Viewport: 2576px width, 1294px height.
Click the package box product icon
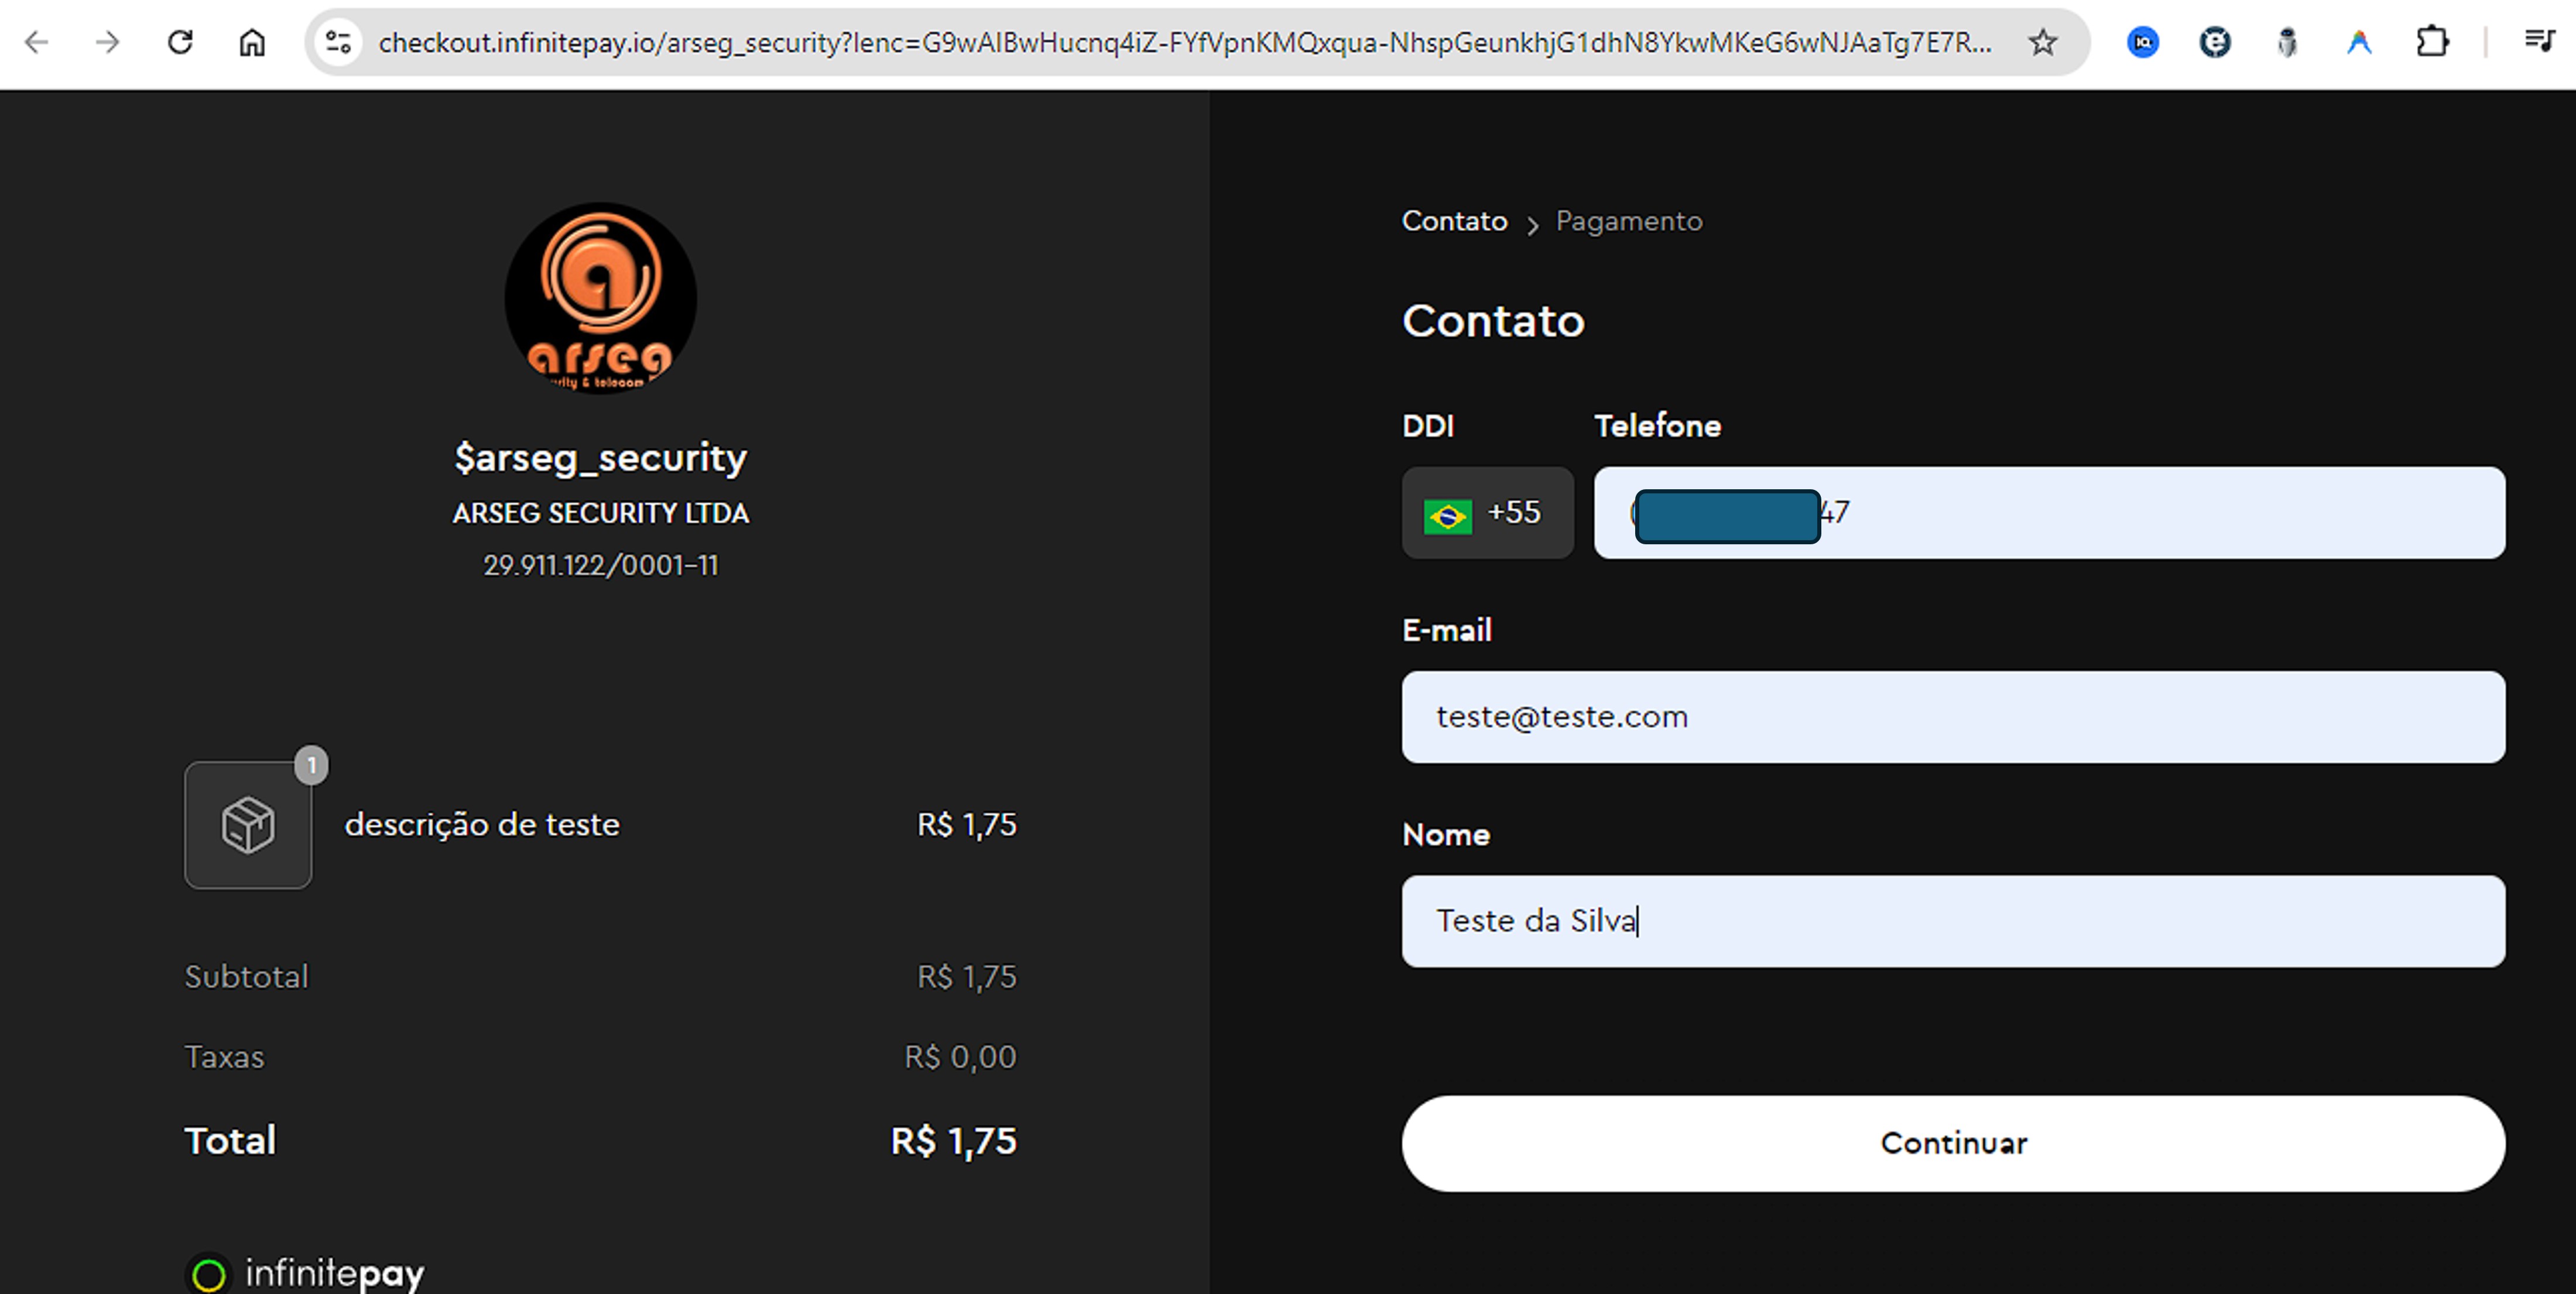pos(248,825)
